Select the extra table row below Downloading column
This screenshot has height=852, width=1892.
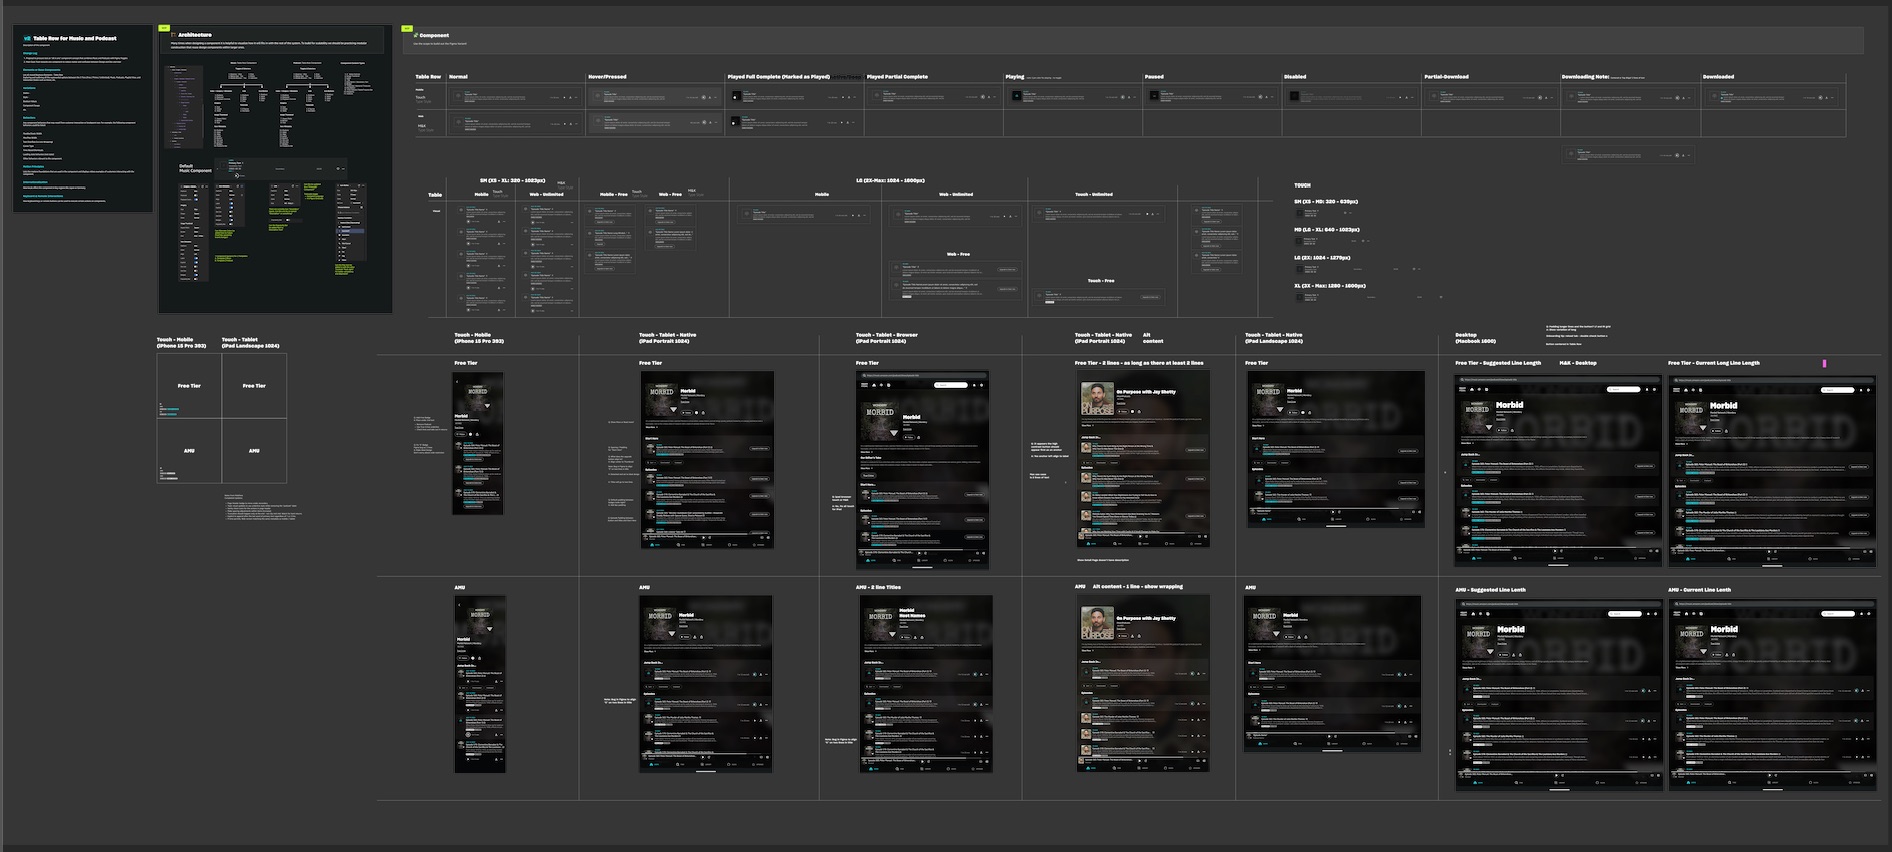pyautogui.click(x=1627, y=155)
